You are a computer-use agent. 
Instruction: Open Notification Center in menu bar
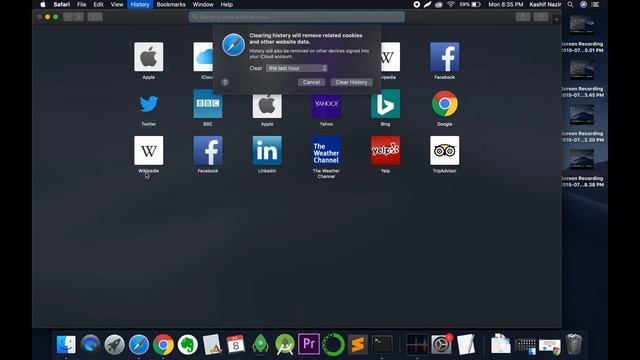pos(596,4)
